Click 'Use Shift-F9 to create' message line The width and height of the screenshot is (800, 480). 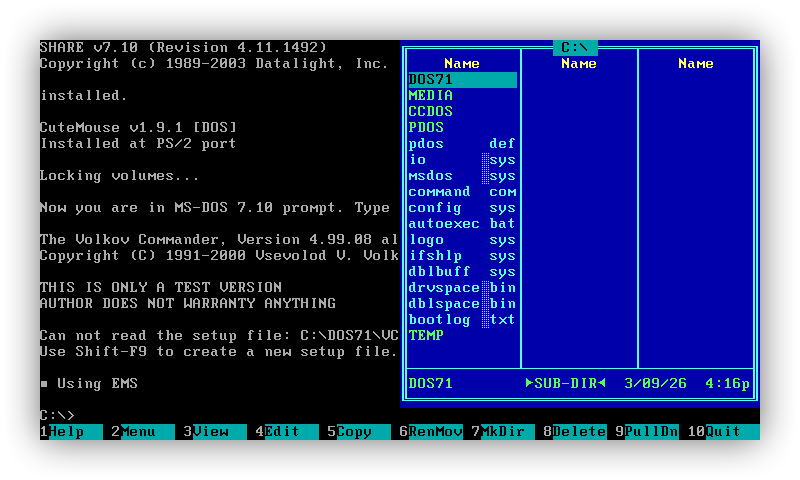(218, 351)
